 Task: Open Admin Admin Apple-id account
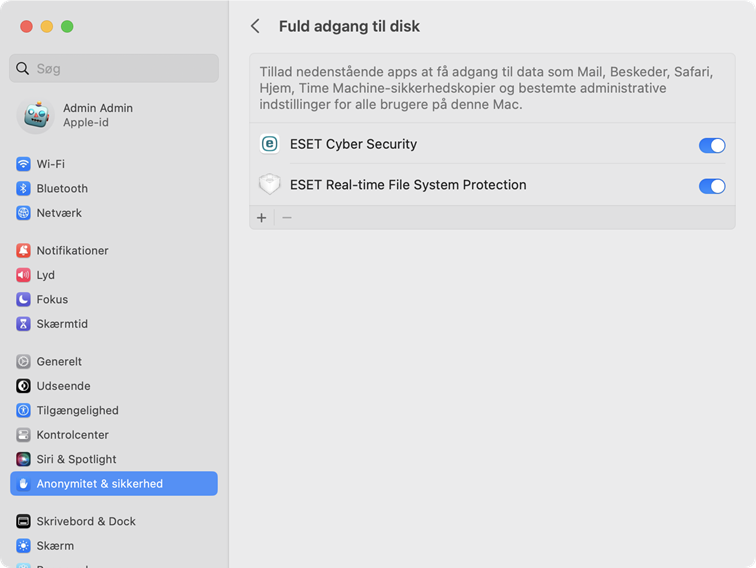(x=114, y=116)
